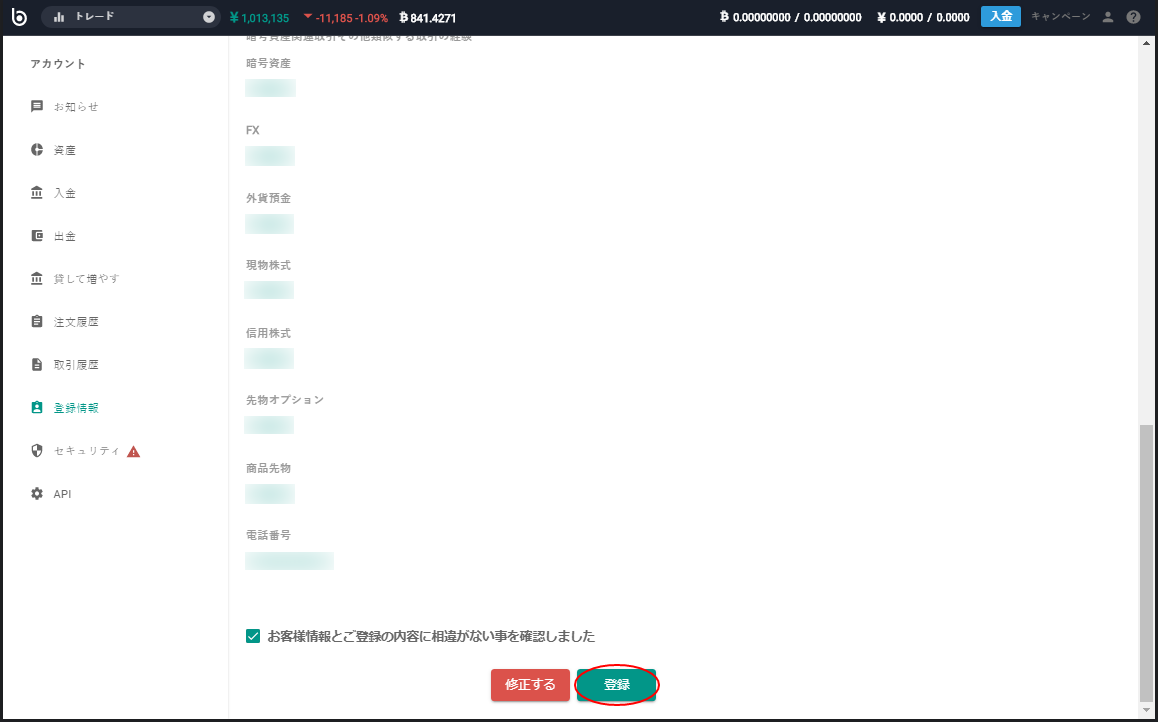The width and height of the screenshot is (1158, 722).
Task: Click the 取引履歴 document icon
Action: coord(37,365)
